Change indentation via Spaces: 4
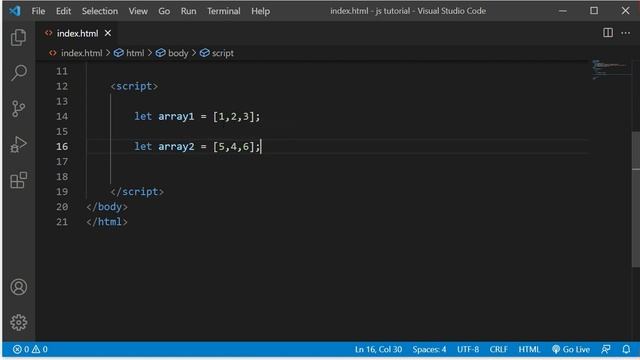Image resolution: width=640 pixels, height=360 pixels. tap(429, 349)
